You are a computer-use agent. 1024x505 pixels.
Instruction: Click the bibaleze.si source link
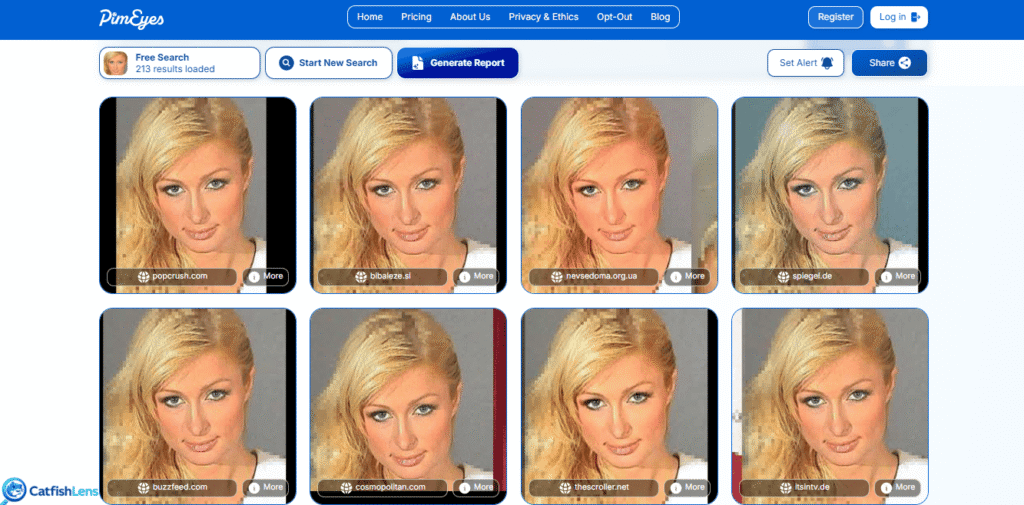[x=383, y=276]
